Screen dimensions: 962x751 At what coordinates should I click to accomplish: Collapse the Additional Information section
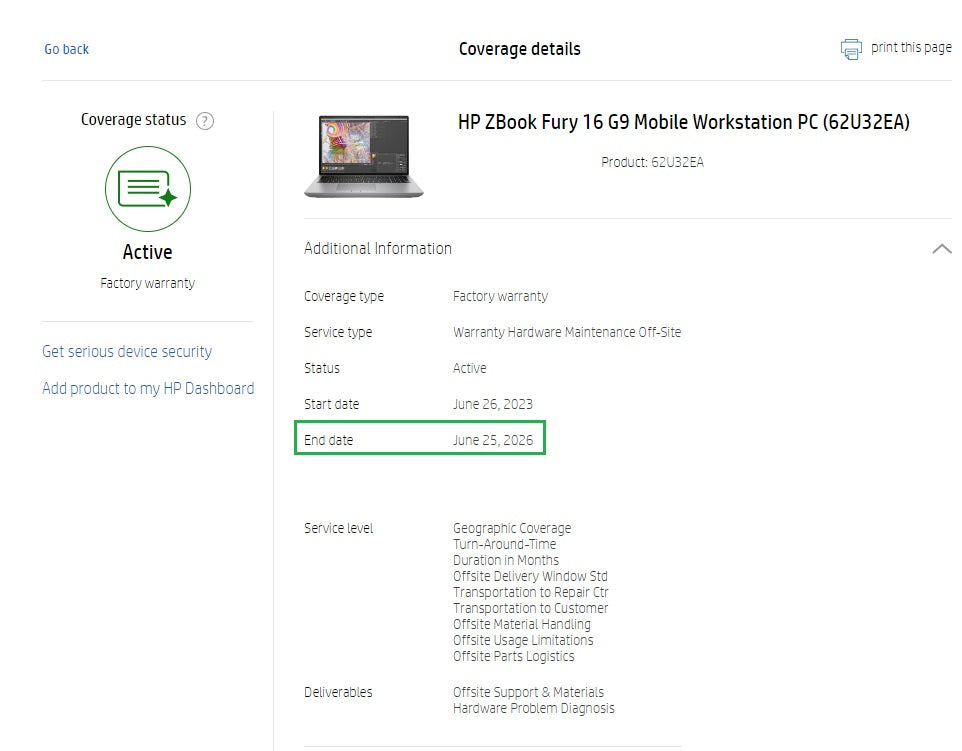coord(941,247)
